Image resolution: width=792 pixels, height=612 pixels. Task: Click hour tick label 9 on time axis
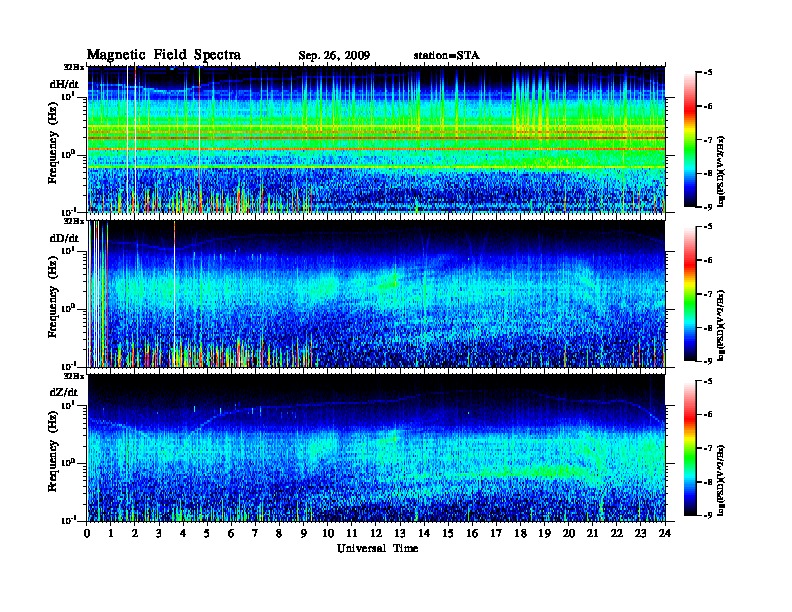pyautogui.click(x=304, y=534)
